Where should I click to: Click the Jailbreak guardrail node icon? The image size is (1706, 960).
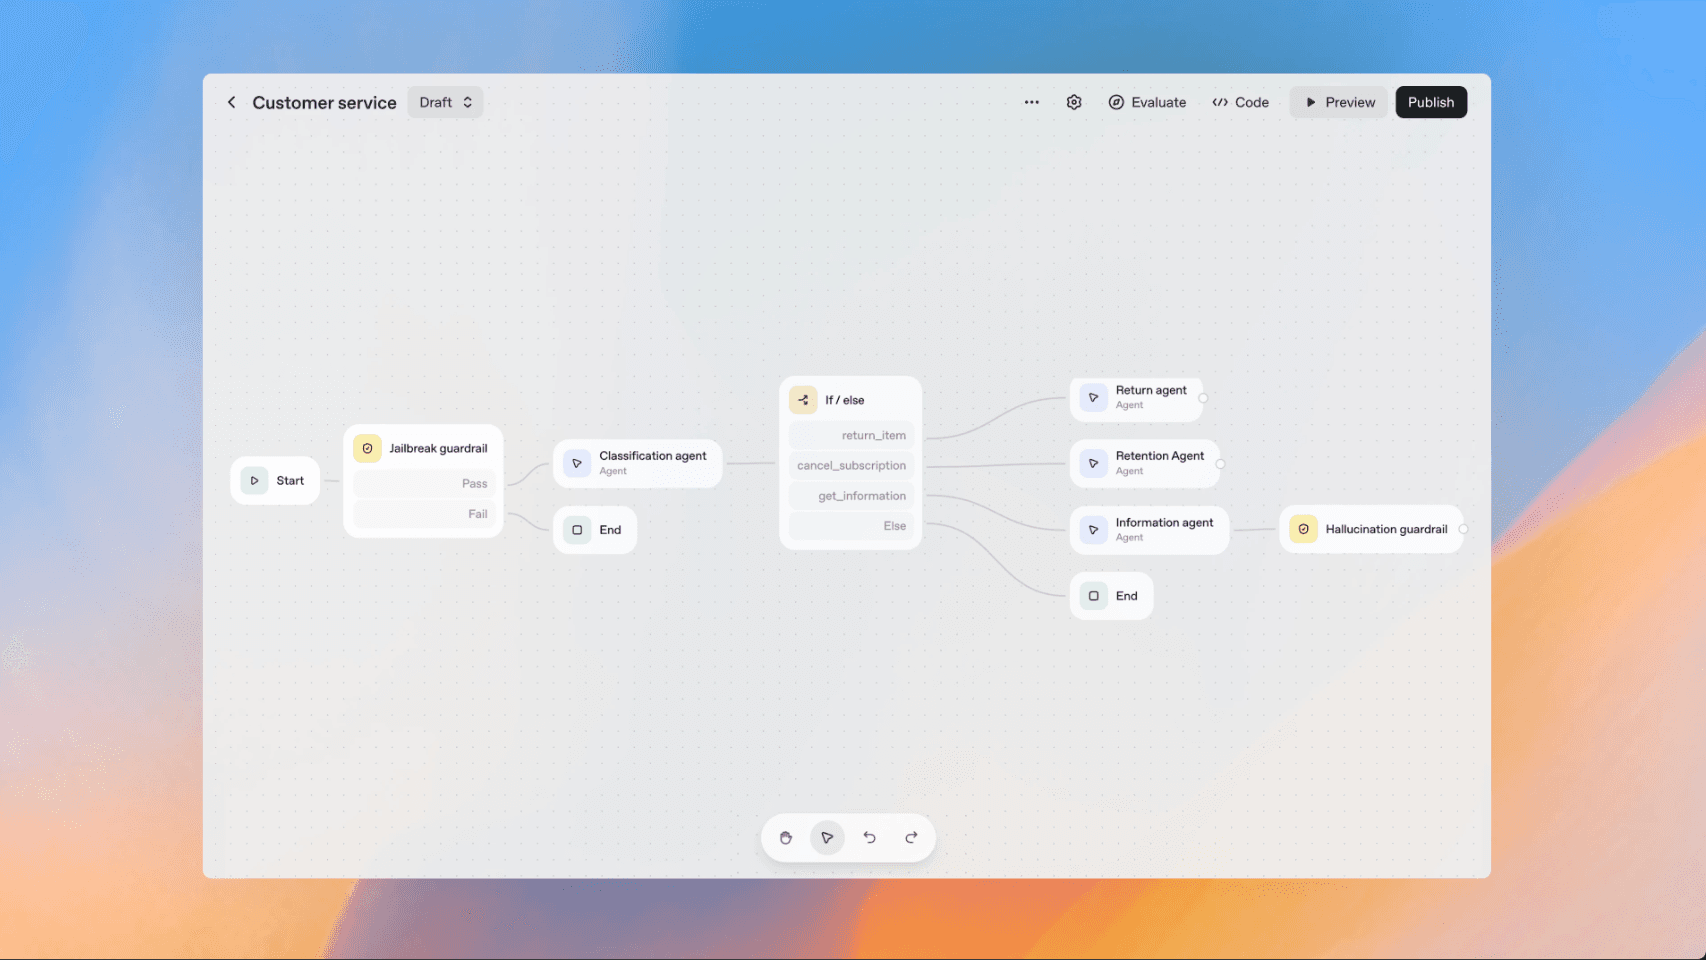coord(368,448)
